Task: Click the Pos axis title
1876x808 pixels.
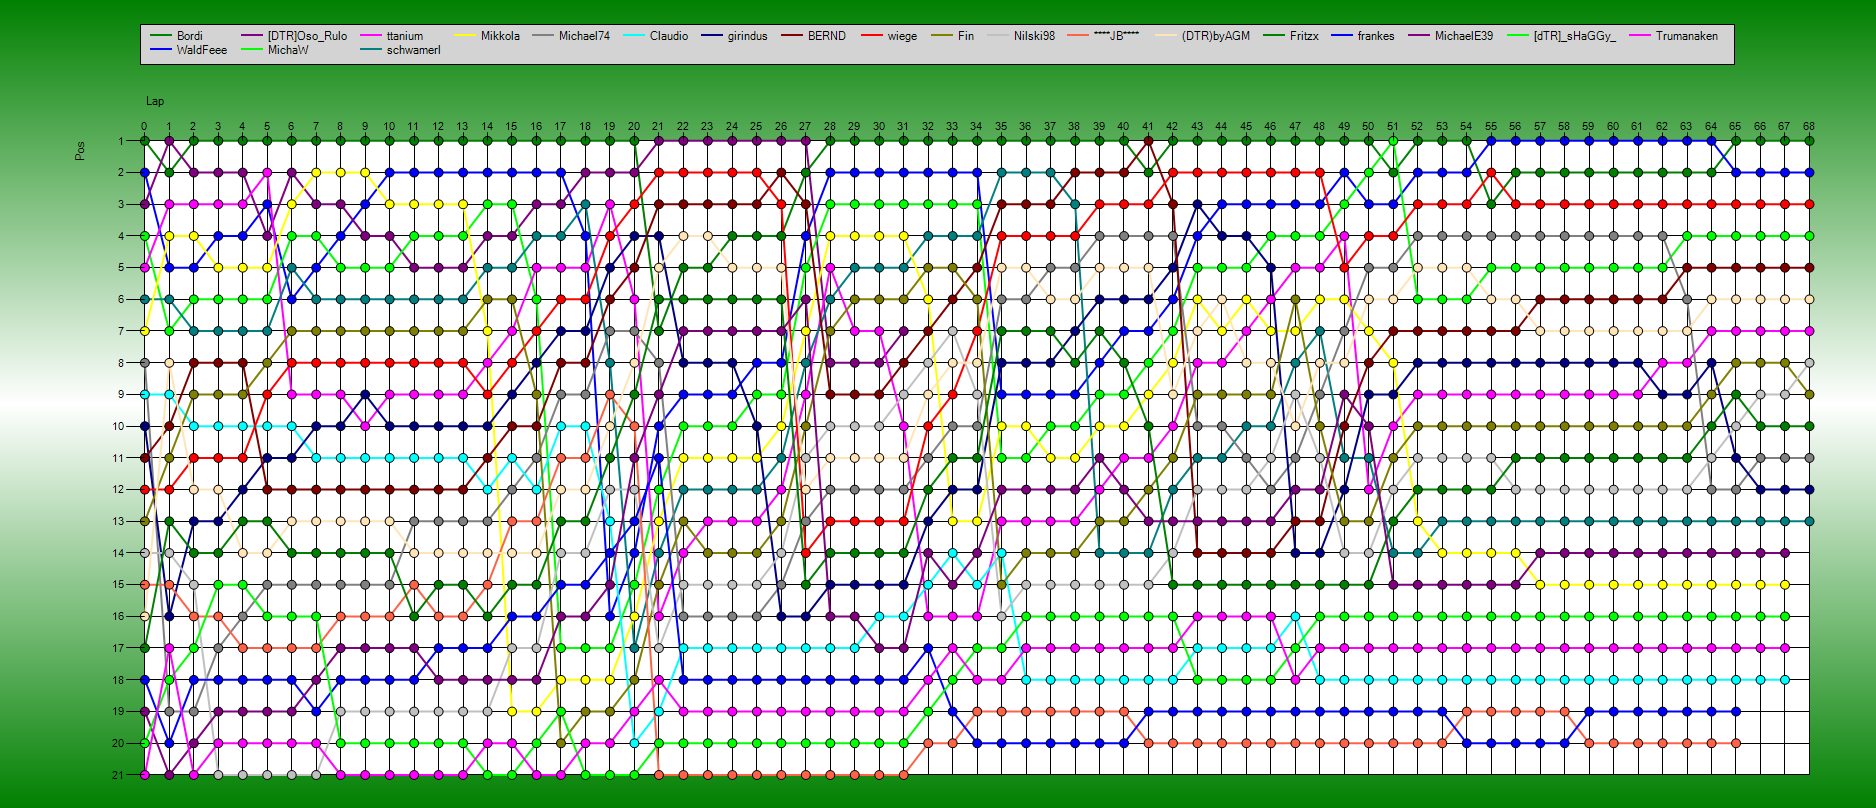Action: tap(80, 150)
